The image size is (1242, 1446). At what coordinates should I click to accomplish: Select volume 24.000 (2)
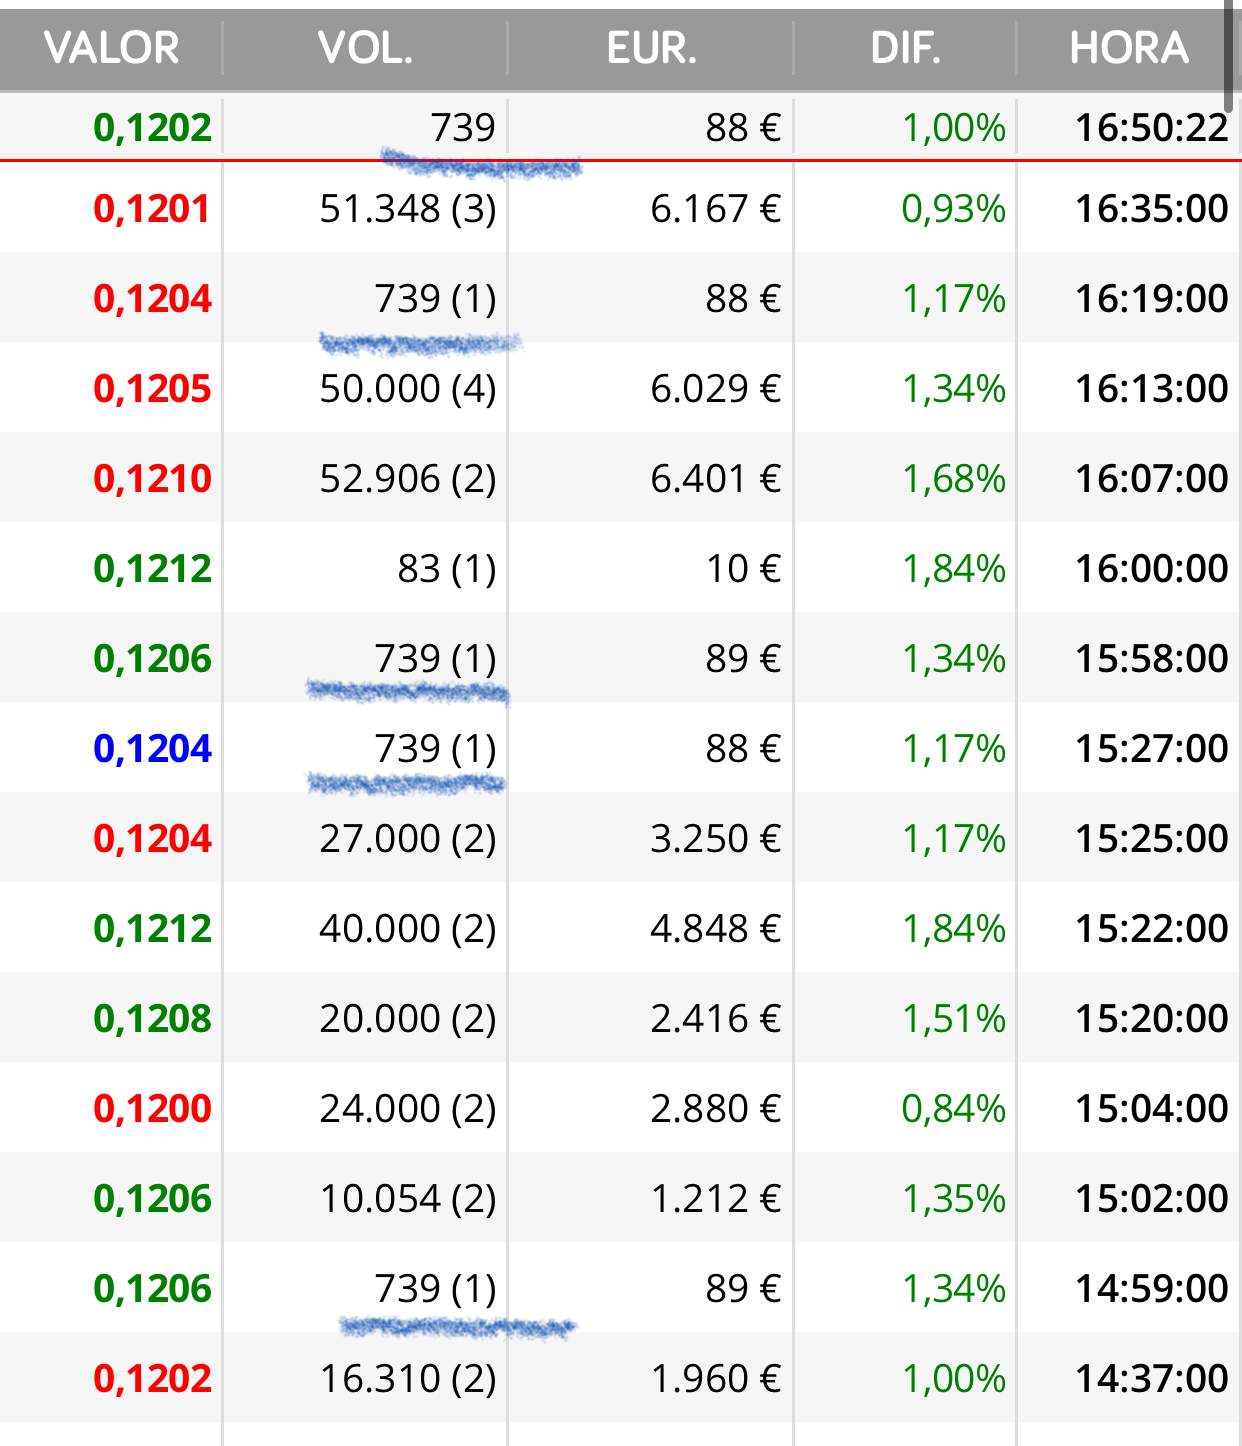click(408, 1109)
